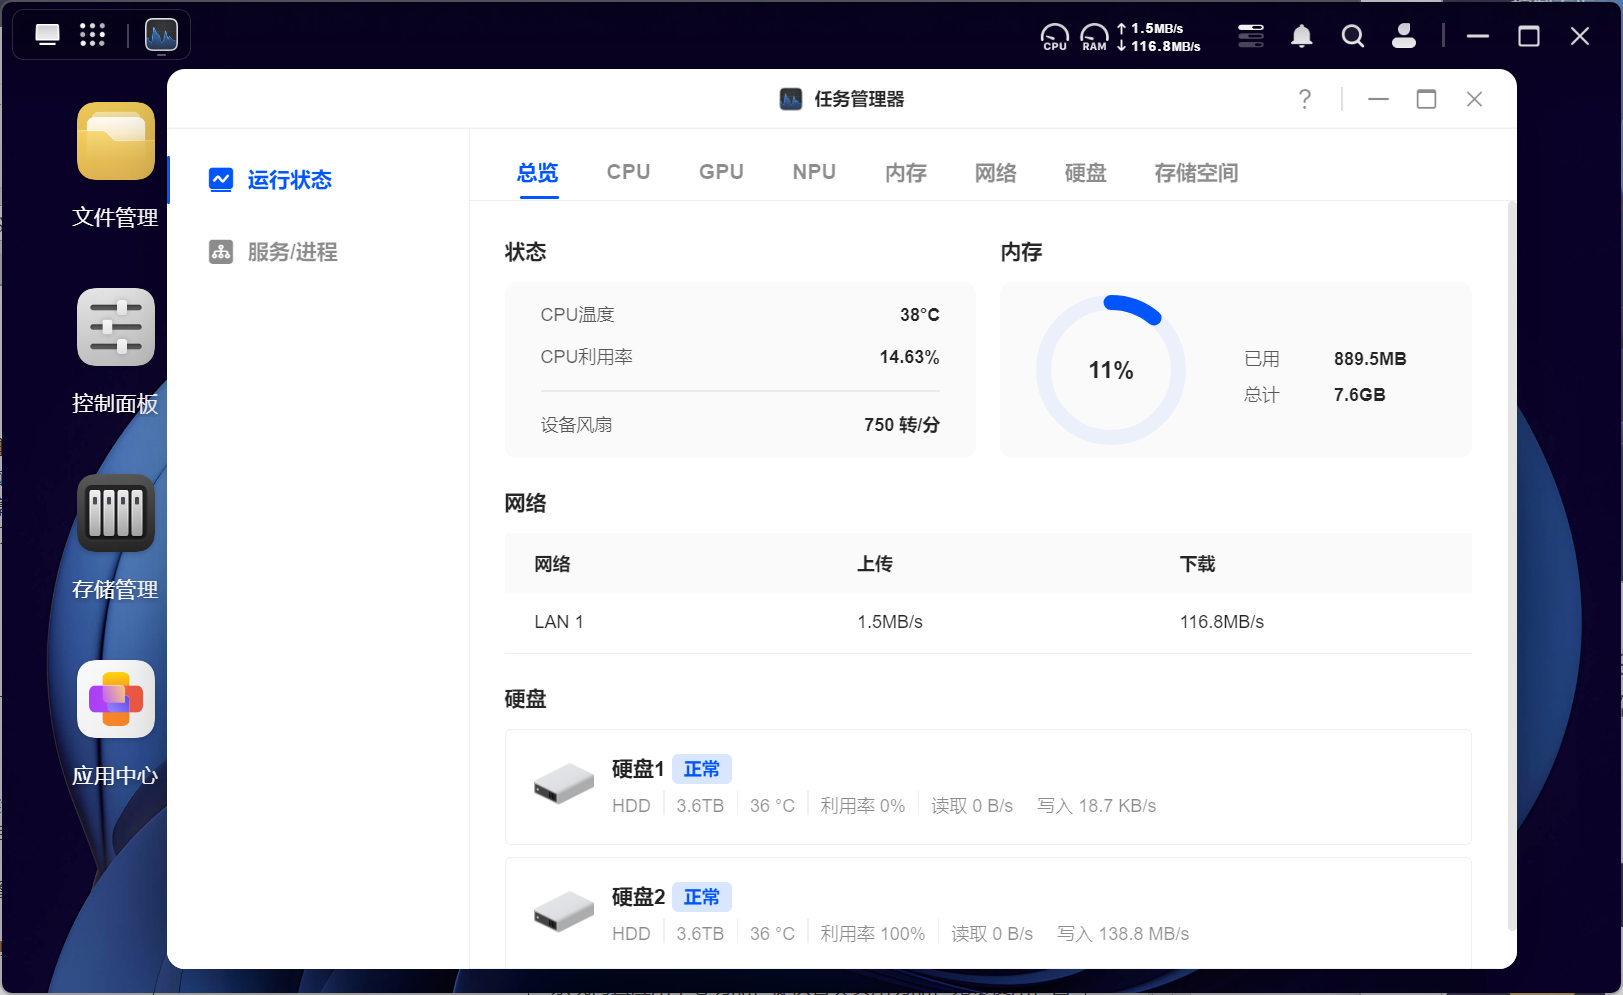
Task: Click 硬盘2 利用率 100% text
Action: click(x=873, y=934)
